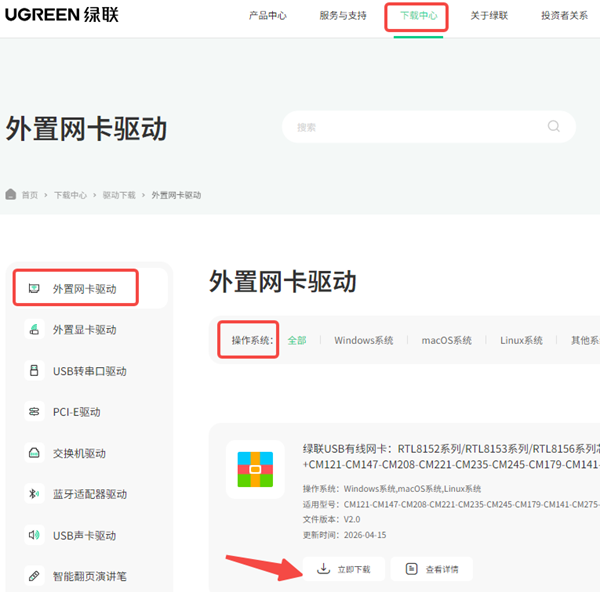Click the speaker icon for USB声卡驱动
Screen dimensions: 600x592
pos(34,535)
